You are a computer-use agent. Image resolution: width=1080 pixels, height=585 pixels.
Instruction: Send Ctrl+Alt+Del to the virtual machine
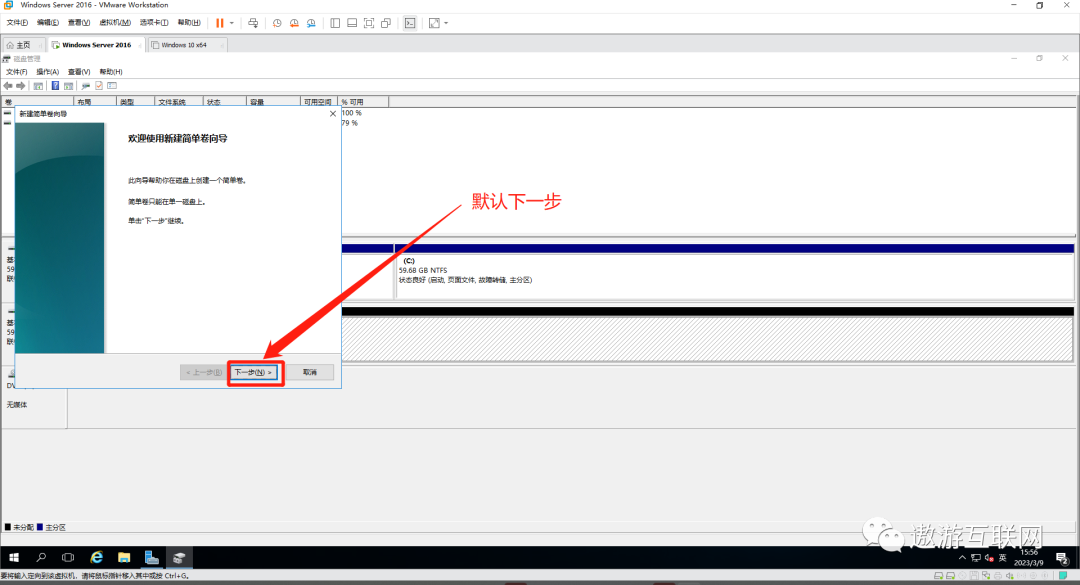pyautogui.click(x=253, y=23)
